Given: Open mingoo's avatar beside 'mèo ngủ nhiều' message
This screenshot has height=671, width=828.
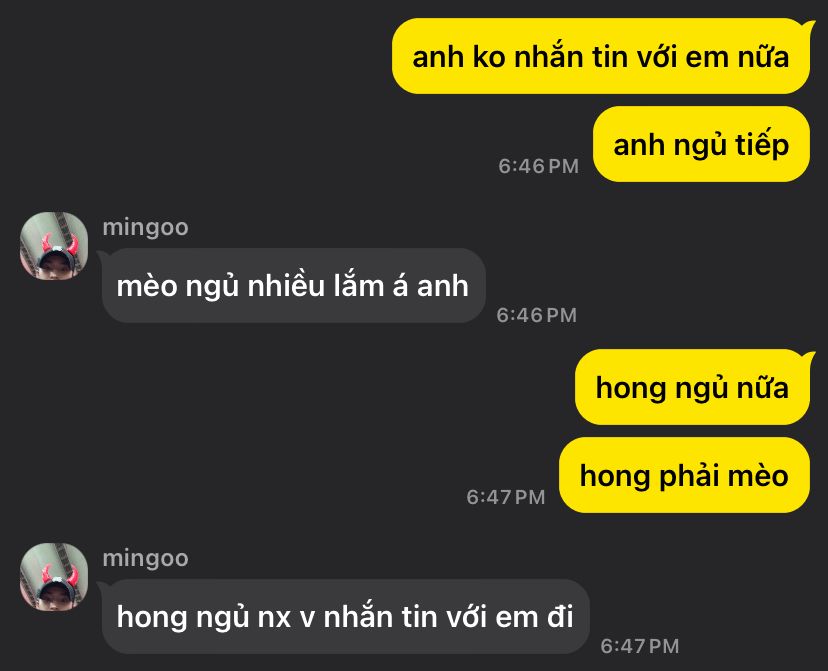Looking at the screenshot, I should point(54,246).
